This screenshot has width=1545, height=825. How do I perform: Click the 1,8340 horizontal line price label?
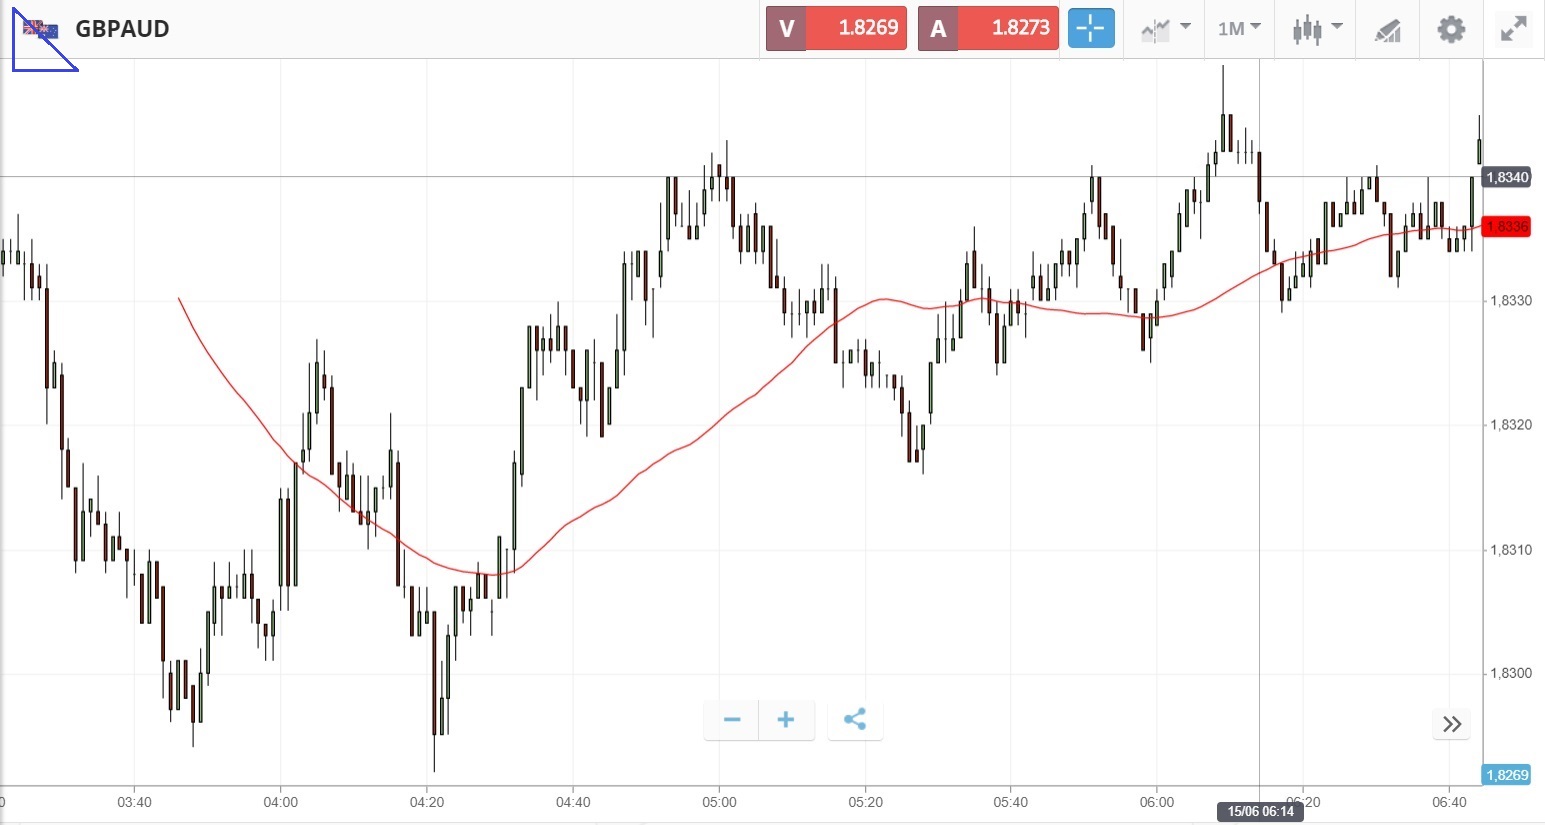click(x=1506, y=178)
